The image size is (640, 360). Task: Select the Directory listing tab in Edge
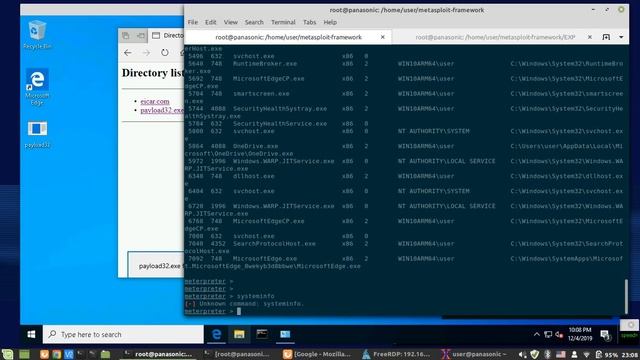pos(167,36)
